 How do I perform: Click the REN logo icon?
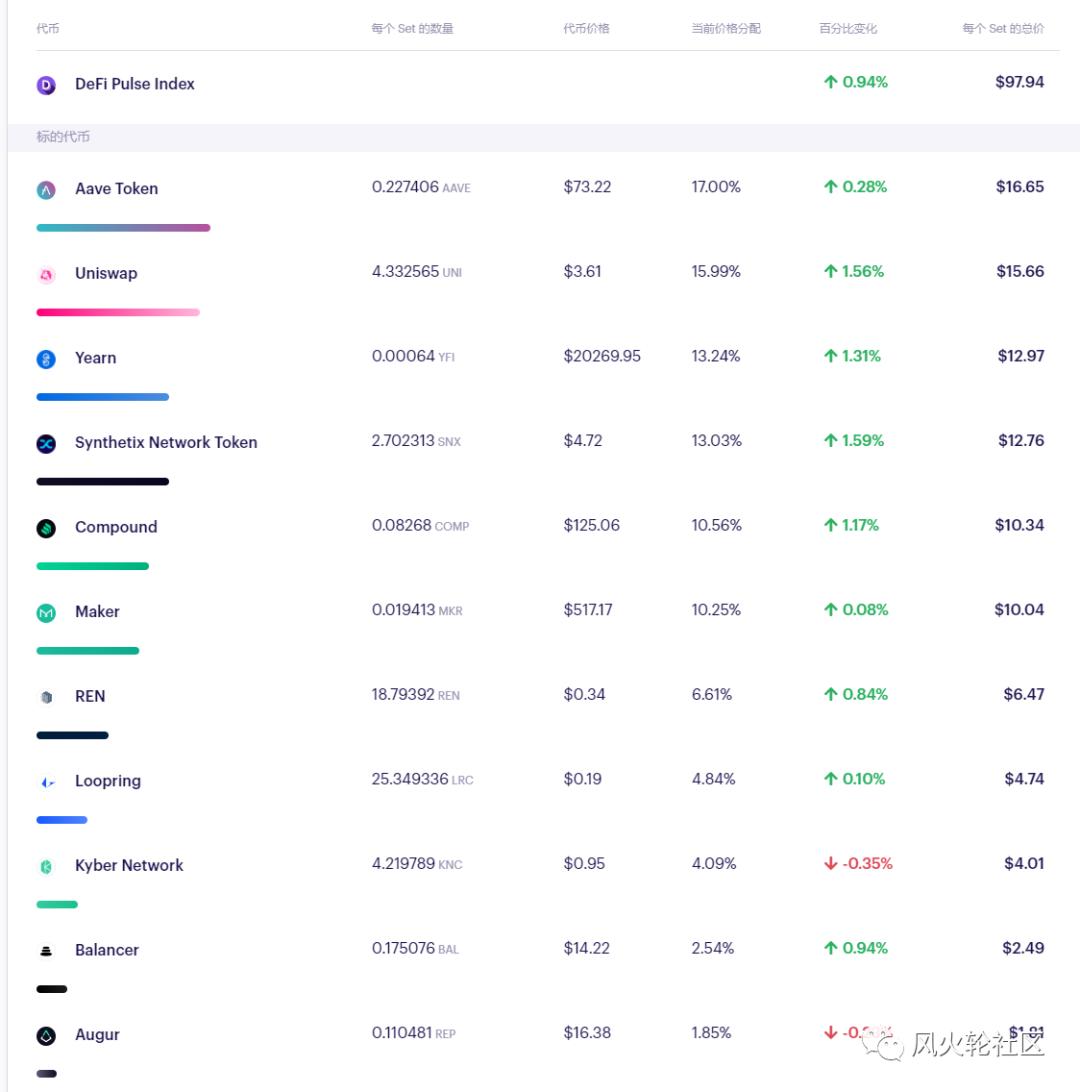tap(46, 697)
